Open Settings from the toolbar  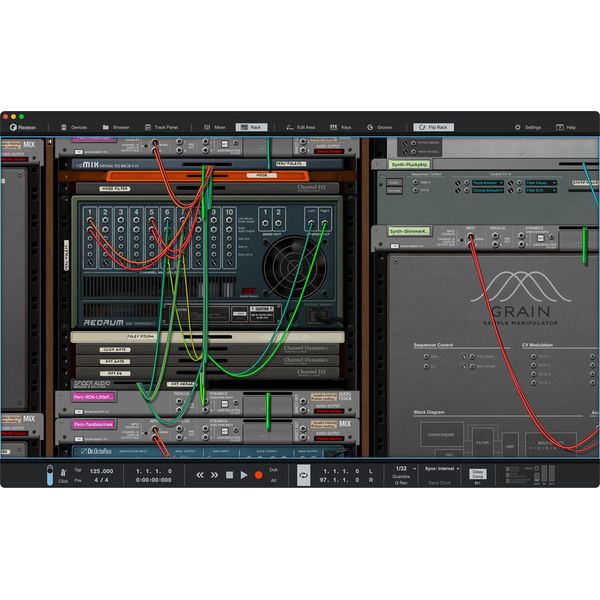click(528, 127)
